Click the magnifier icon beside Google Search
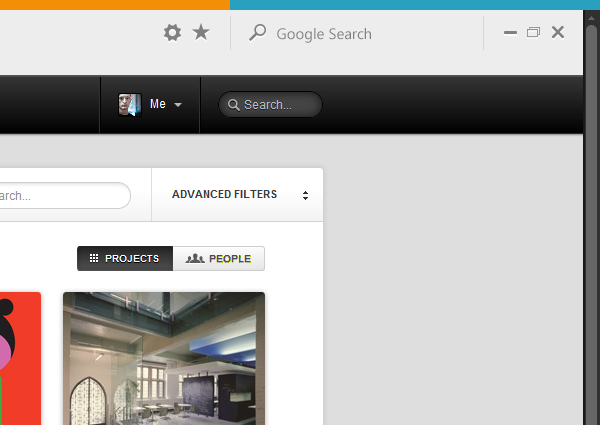Viewport: 600px width, 425px height. coord(258,33)
